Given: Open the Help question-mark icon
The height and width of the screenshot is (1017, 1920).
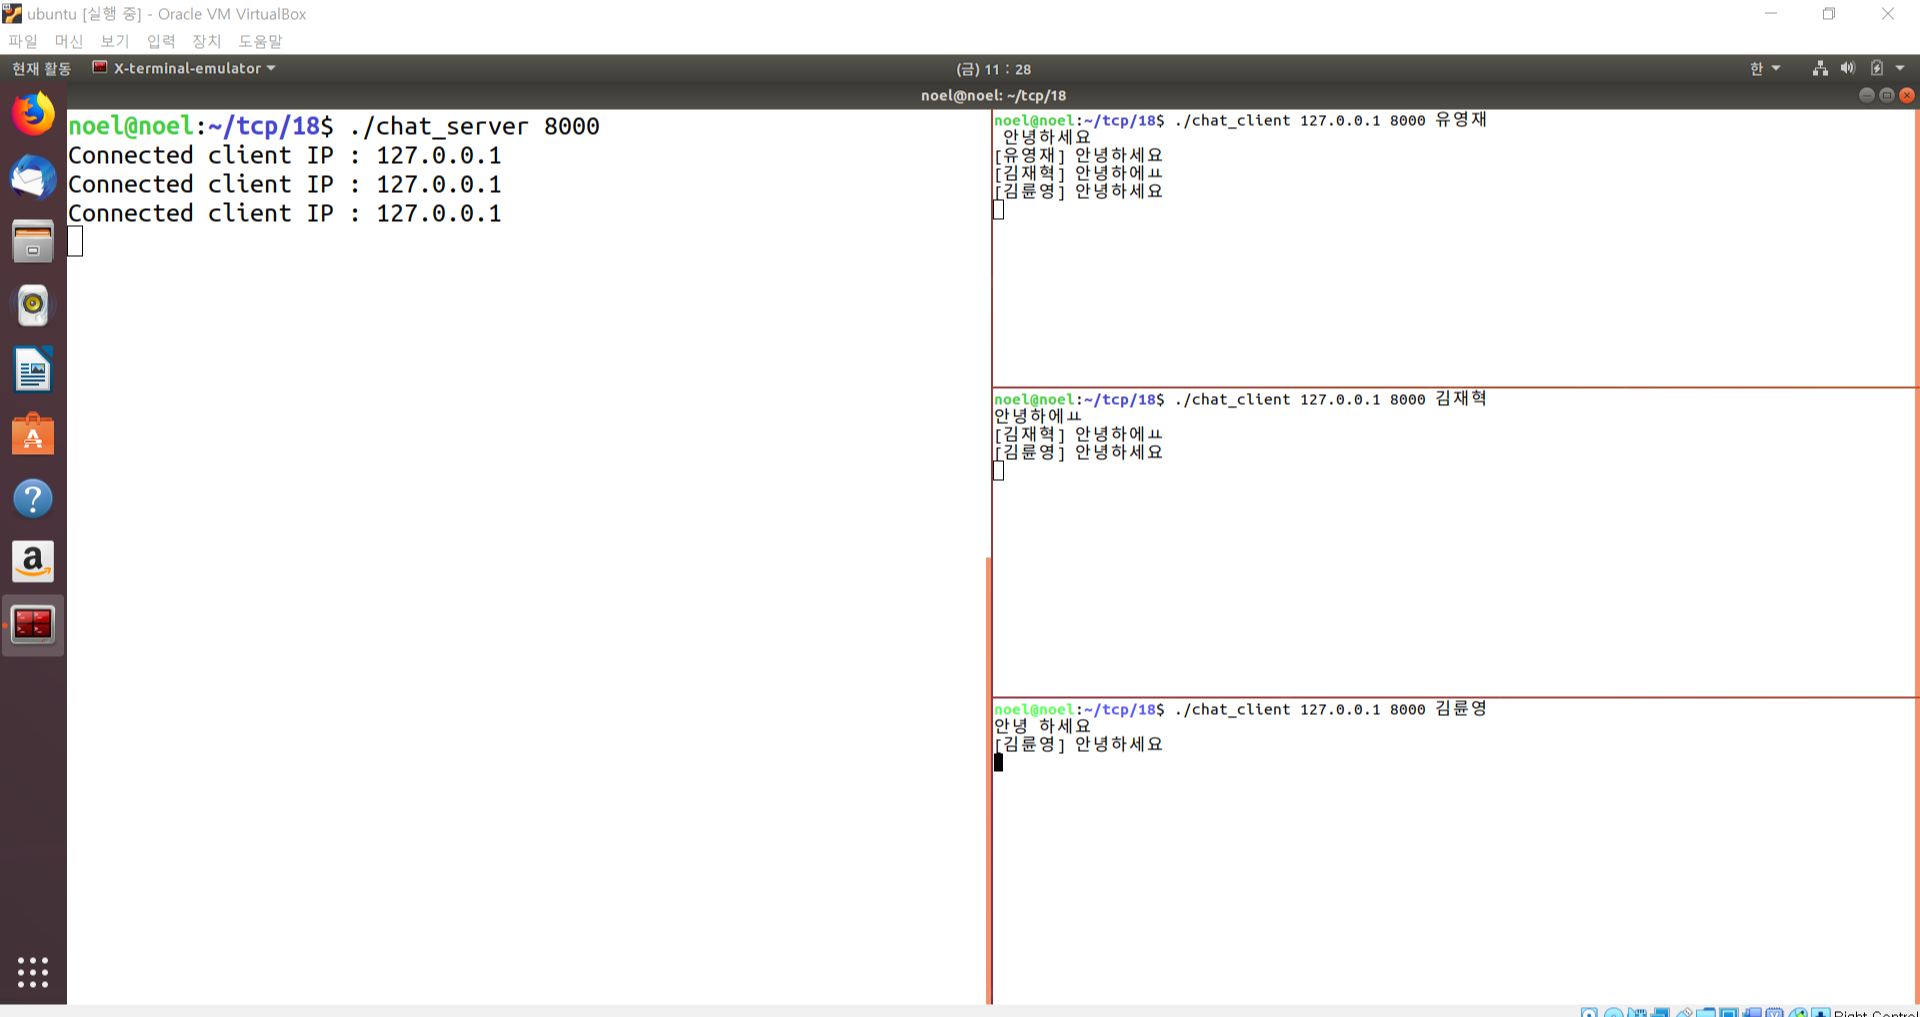Looking at the screenshot, I should (x=33, y=498).
